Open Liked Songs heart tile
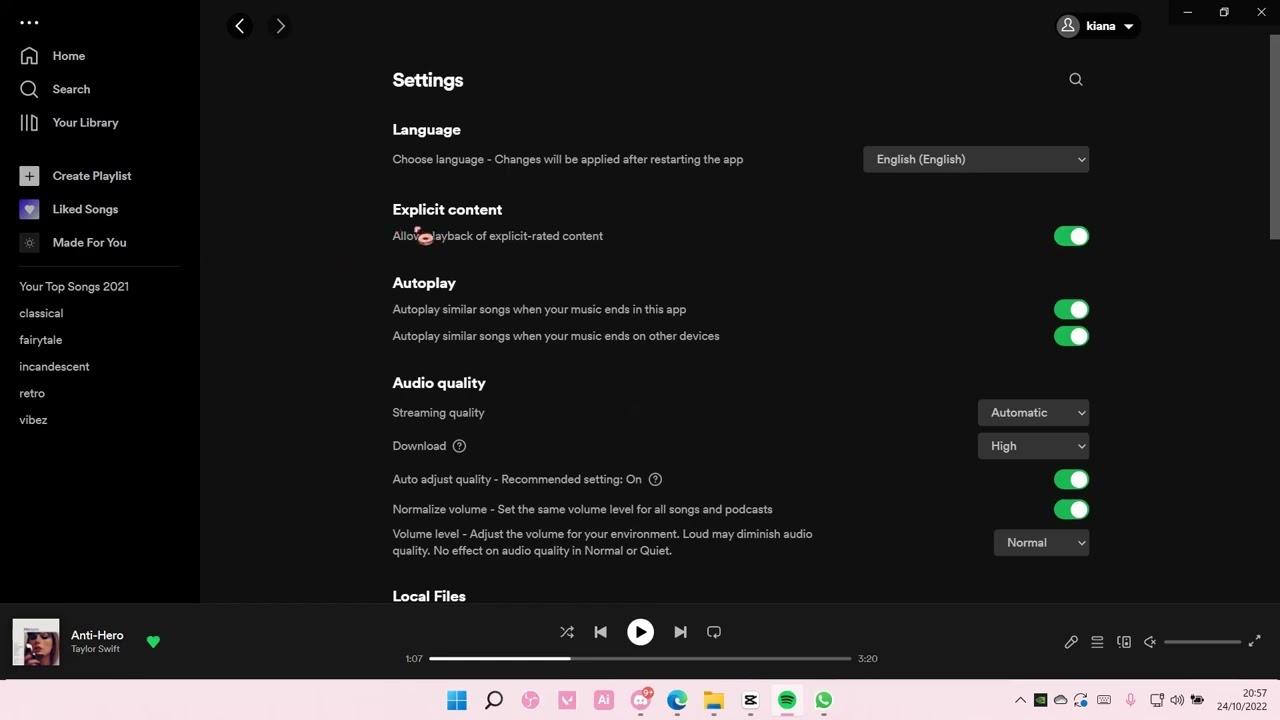Viewport: 1280px width, 720px height. 29,209
